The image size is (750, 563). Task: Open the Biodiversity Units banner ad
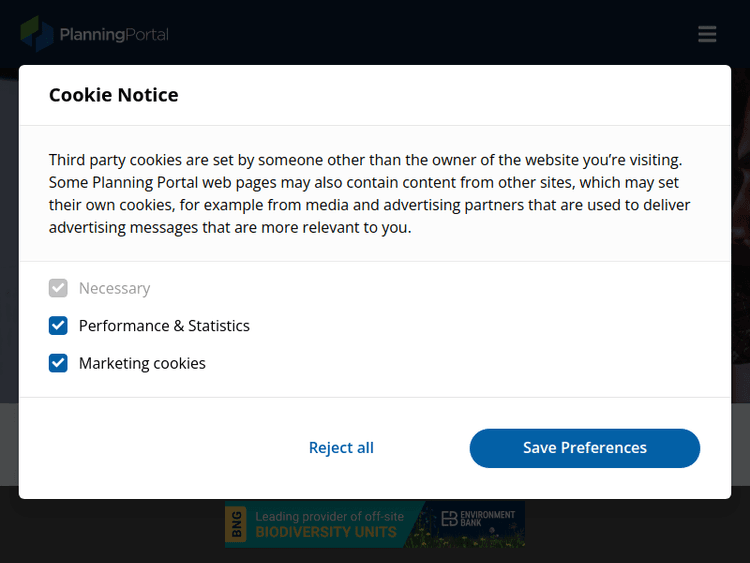375,524
